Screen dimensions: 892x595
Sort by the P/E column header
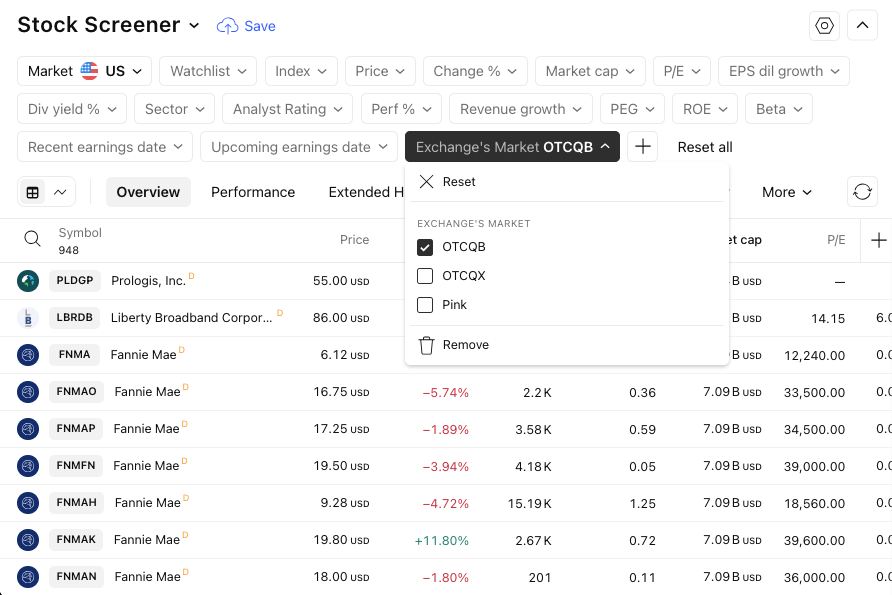836,239
